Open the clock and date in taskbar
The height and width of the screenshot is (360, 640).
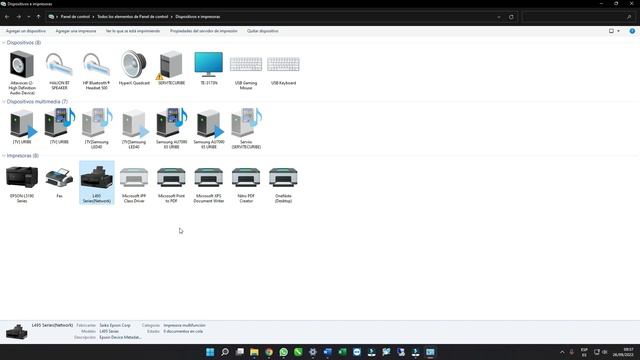[624, 352]
